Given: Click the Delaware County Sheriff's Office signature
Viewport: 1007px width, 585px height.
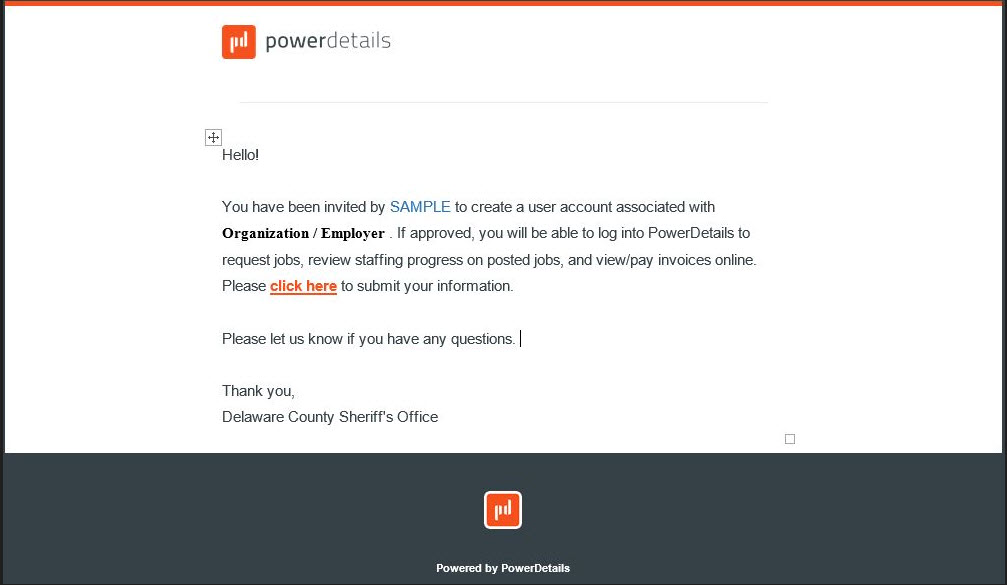Looking at the screenshot, I should click(x=330, y=417).
